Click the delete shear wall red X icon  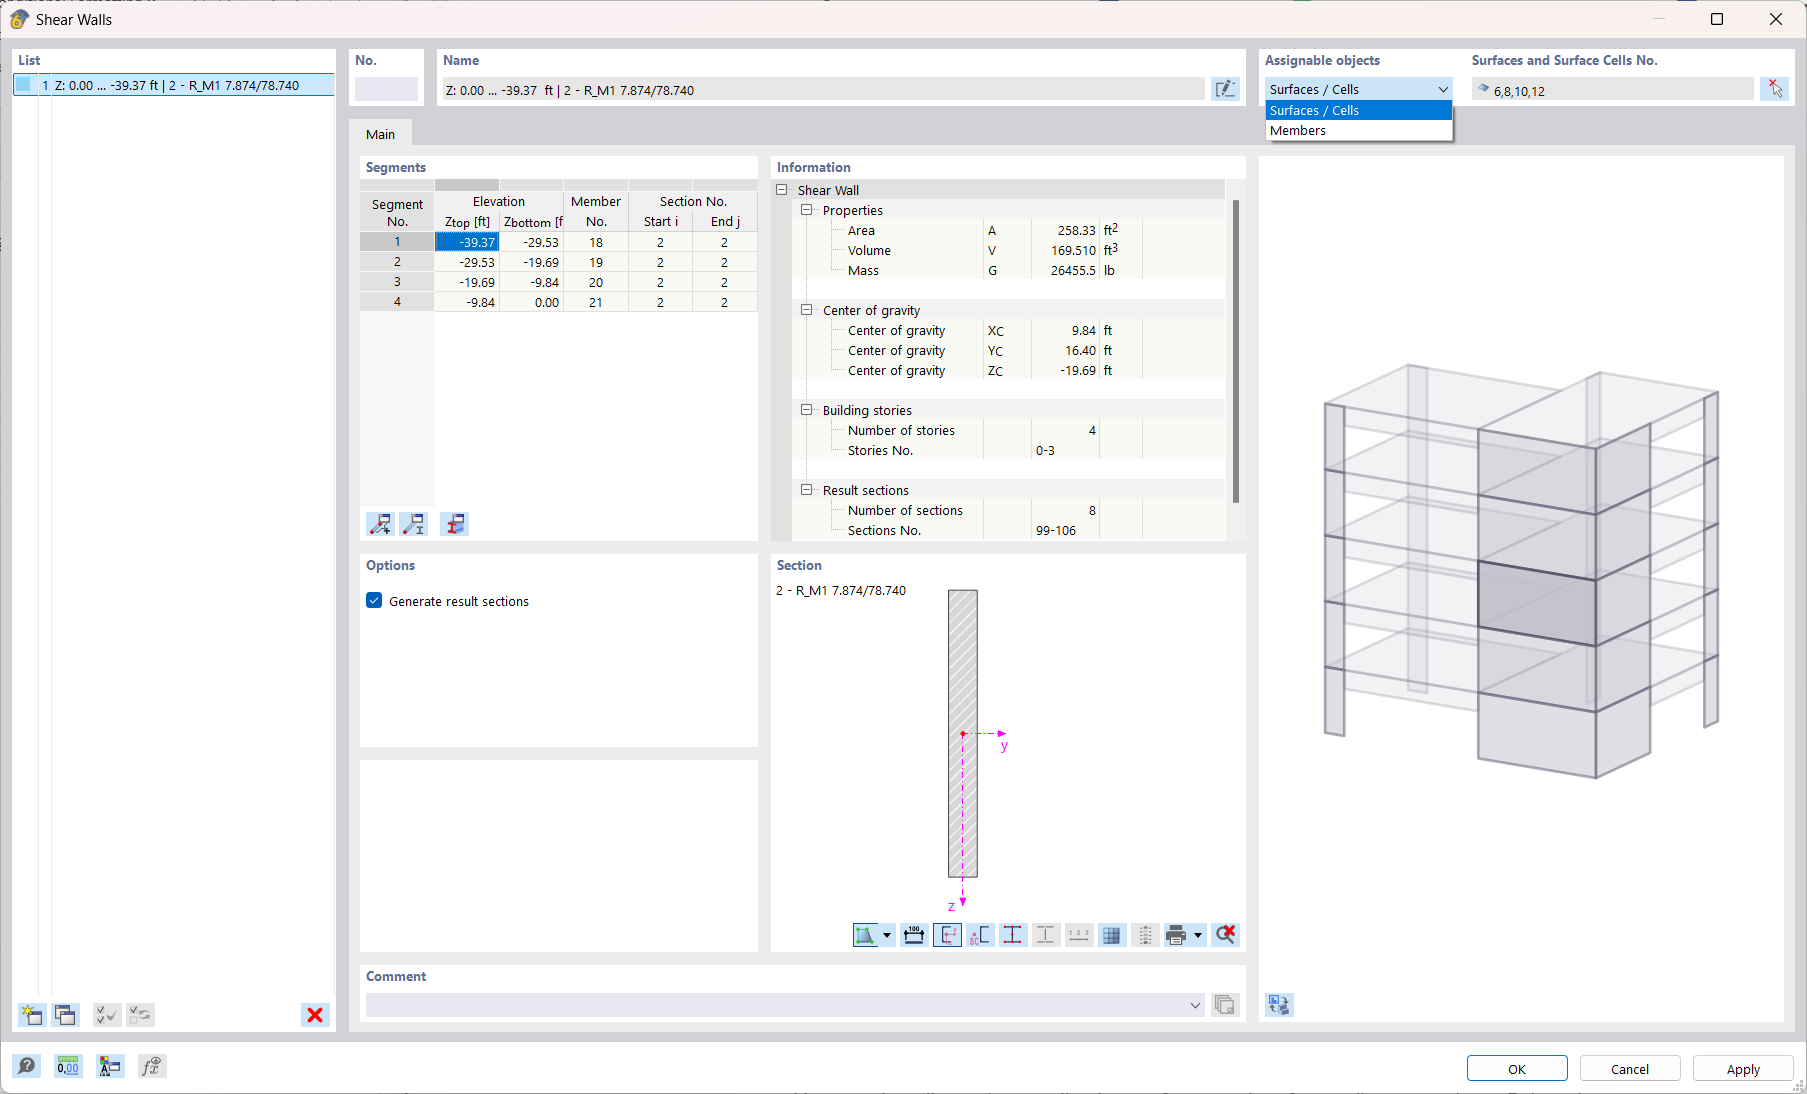tap(315, 1015)
